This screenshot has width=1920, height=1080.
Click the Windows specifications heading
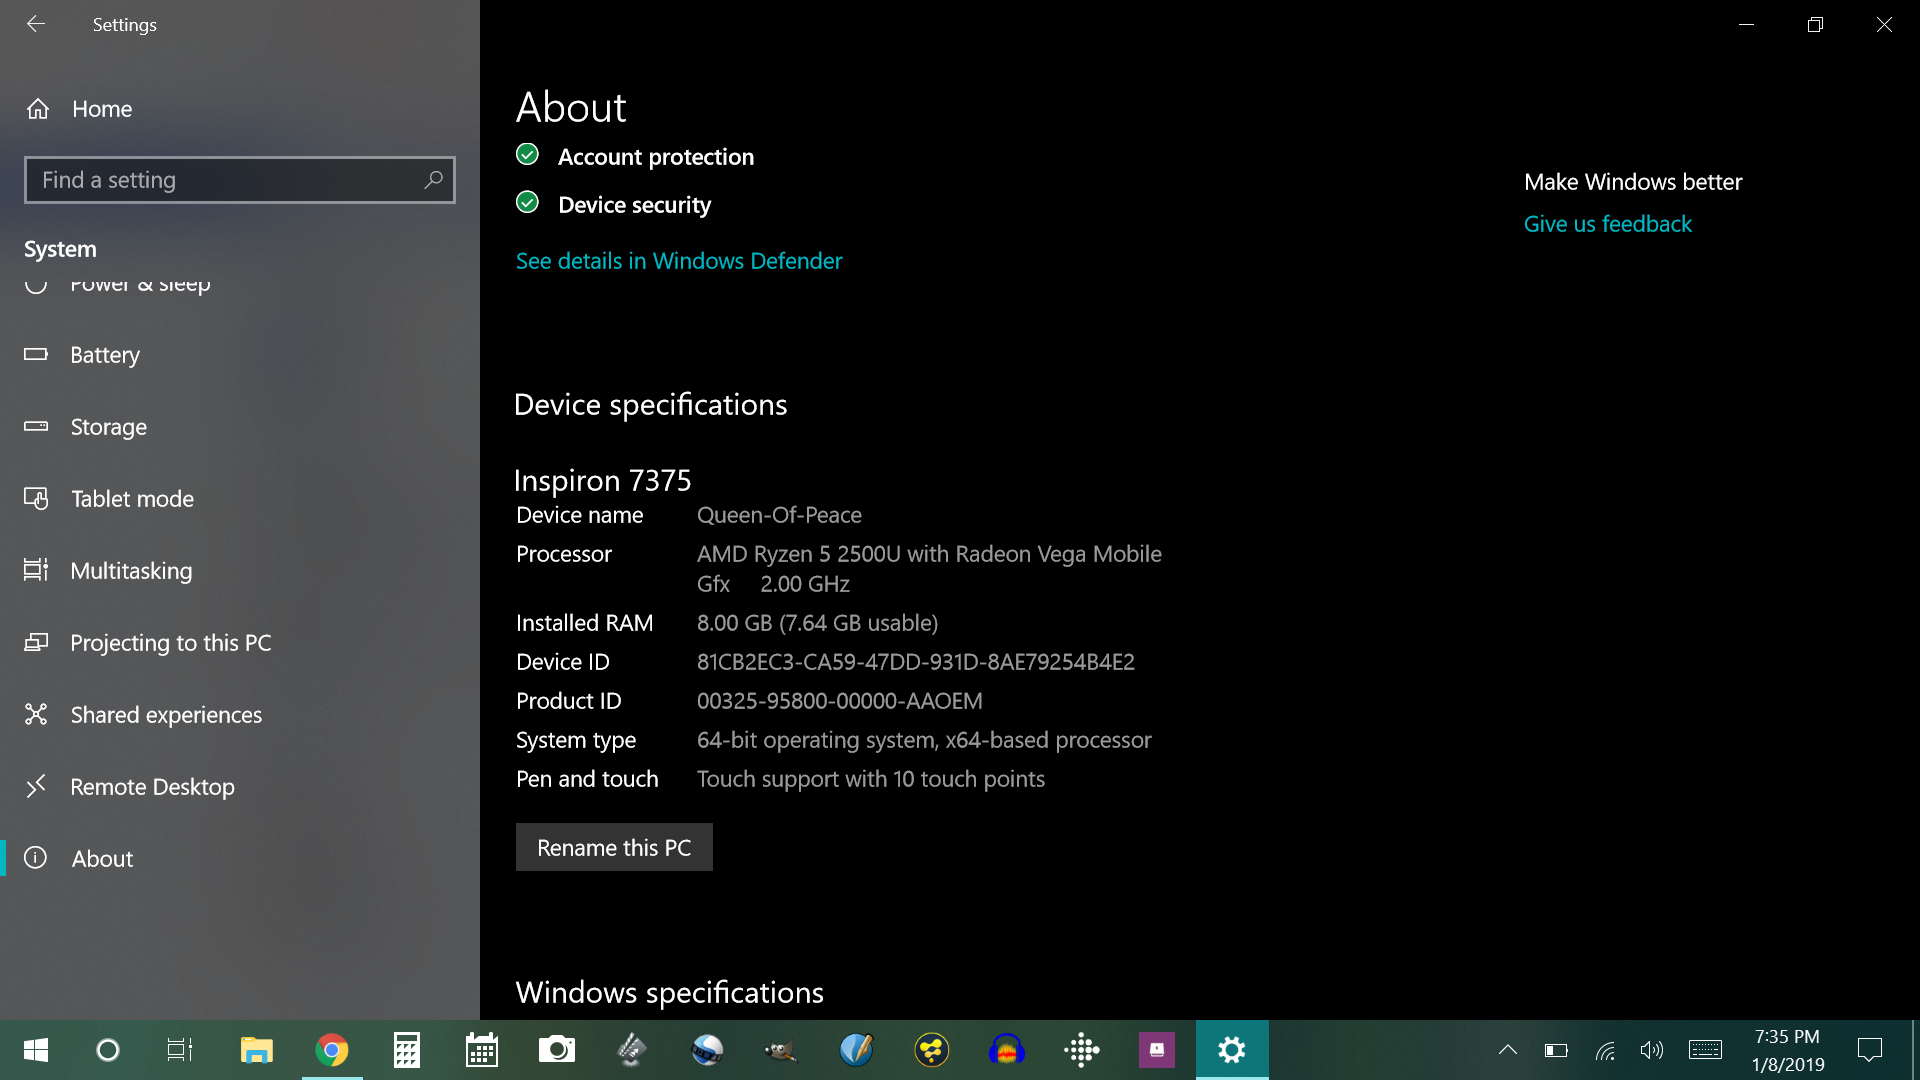(x=669, y=992)
